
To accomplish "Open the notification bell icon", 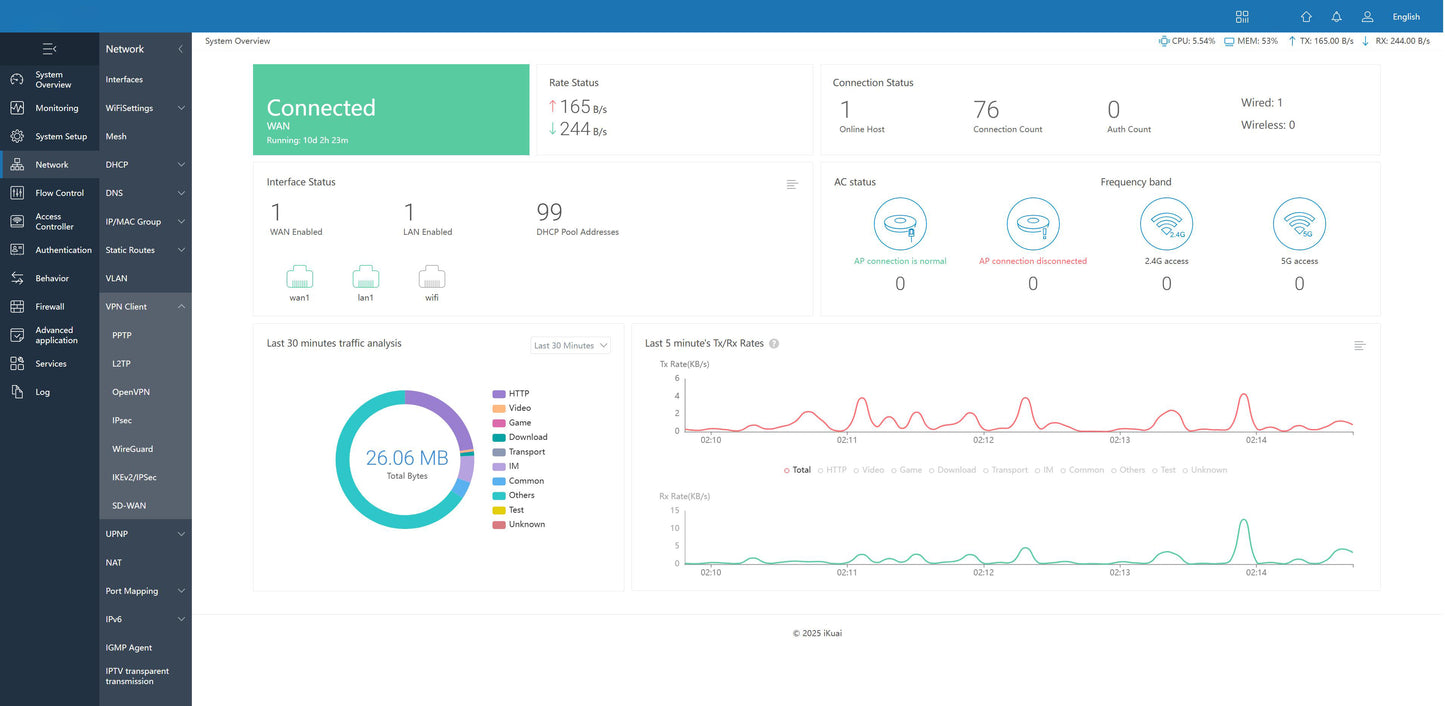I will pyautogui.click(x=1336, y=16).
